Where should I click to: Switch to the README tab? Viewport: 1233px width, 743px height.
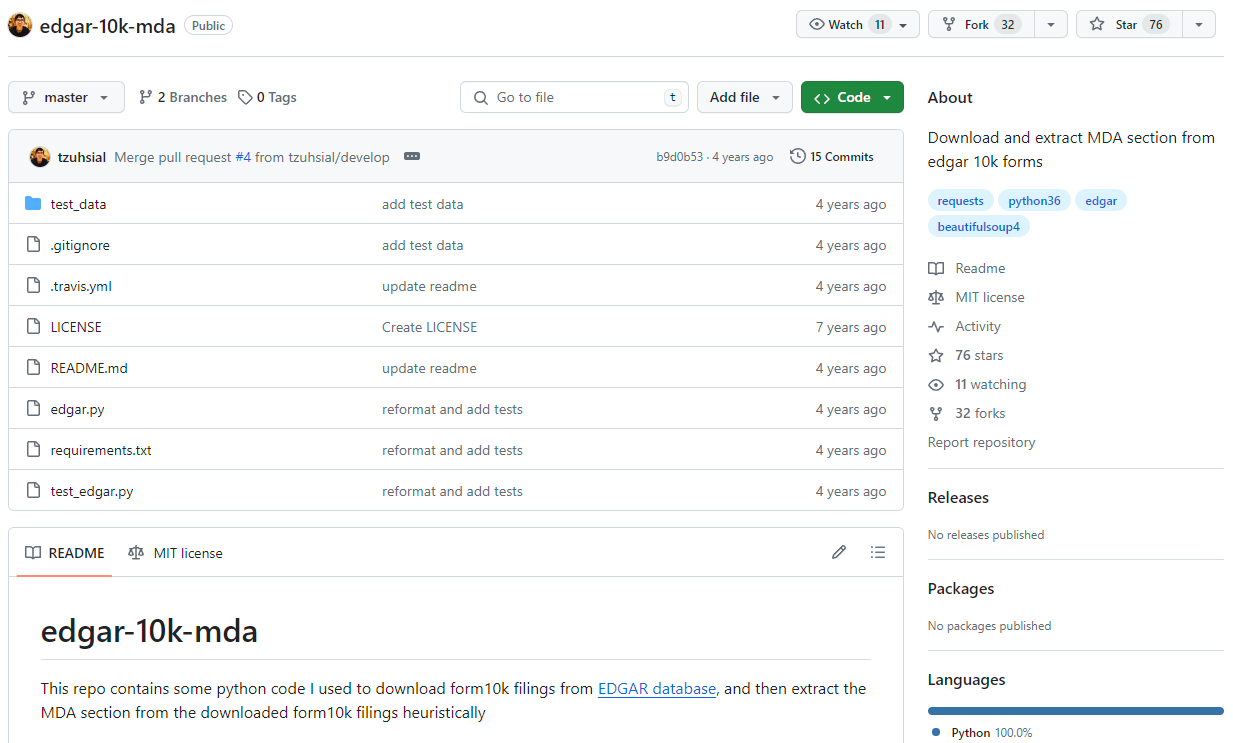(x=65, y=553)
